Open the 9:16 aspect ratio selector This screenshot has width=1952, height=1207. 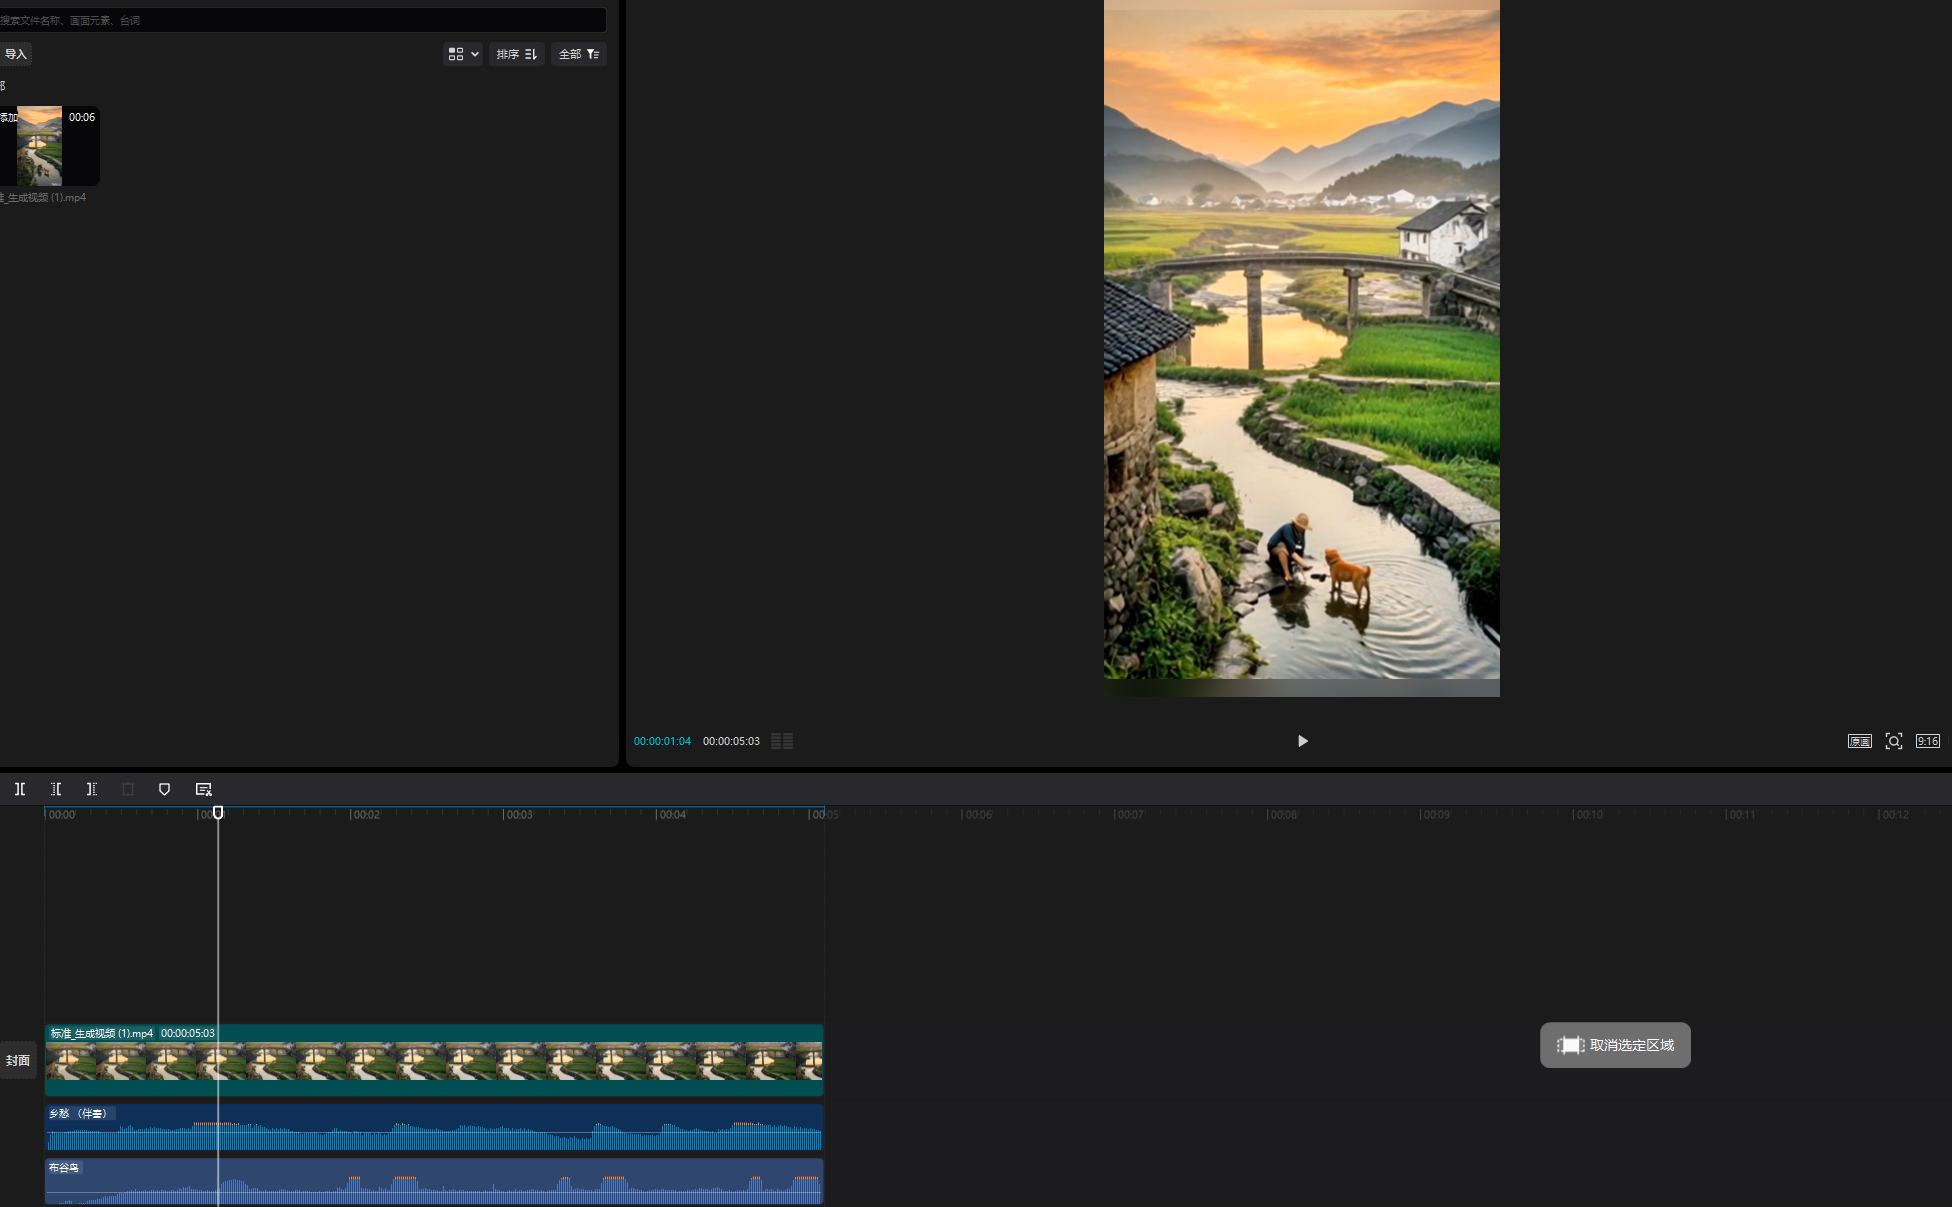point(1927,741)
